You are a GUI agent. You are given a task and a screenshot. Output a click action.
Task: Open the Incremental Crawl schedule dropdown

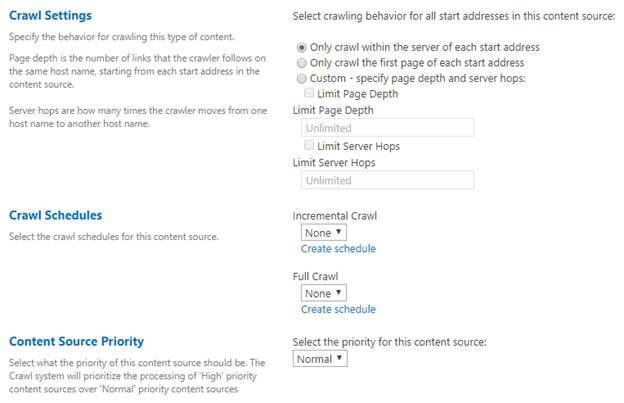[323, 232]
